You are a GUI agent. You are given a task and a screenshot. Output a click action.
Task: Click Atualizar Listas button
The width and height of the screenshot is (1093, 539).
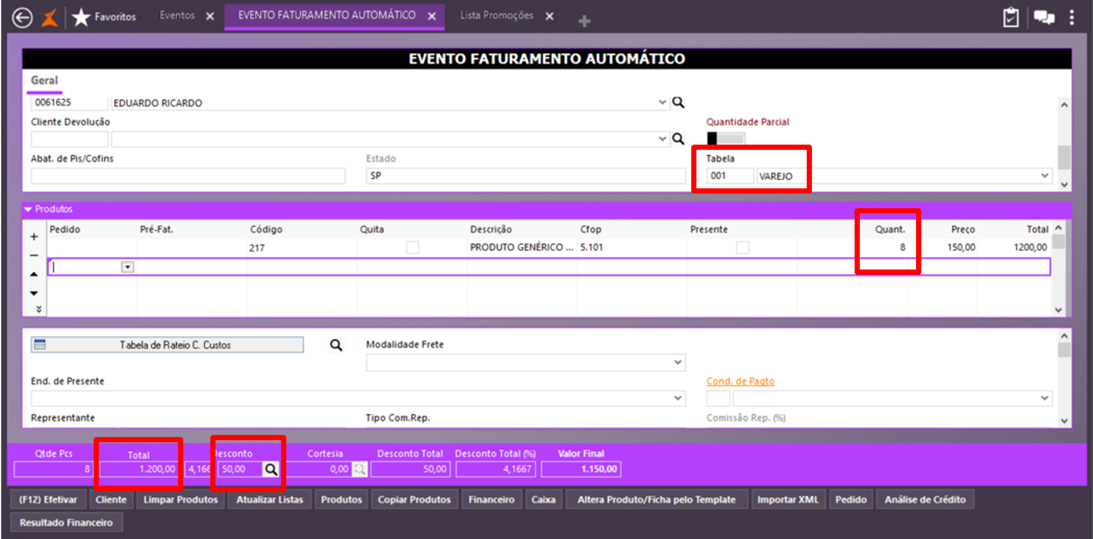click(270, 500)
